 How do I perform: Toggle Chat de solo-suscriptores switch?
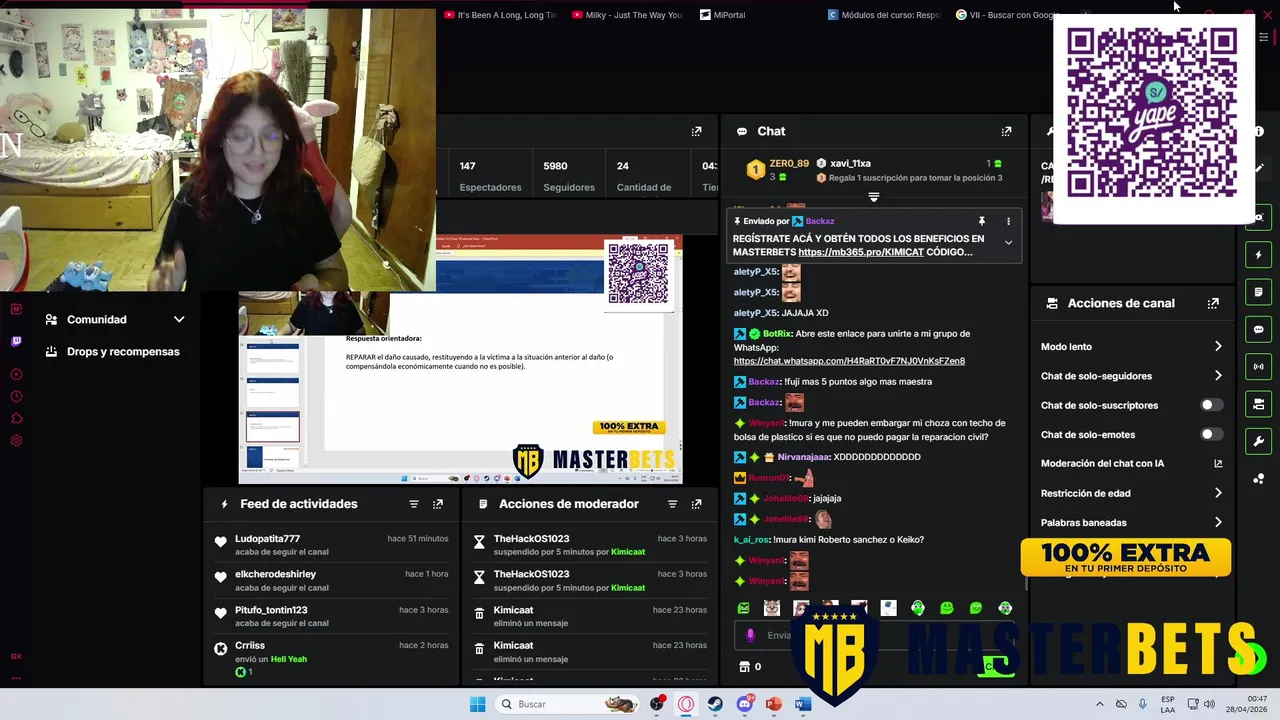1211,405
